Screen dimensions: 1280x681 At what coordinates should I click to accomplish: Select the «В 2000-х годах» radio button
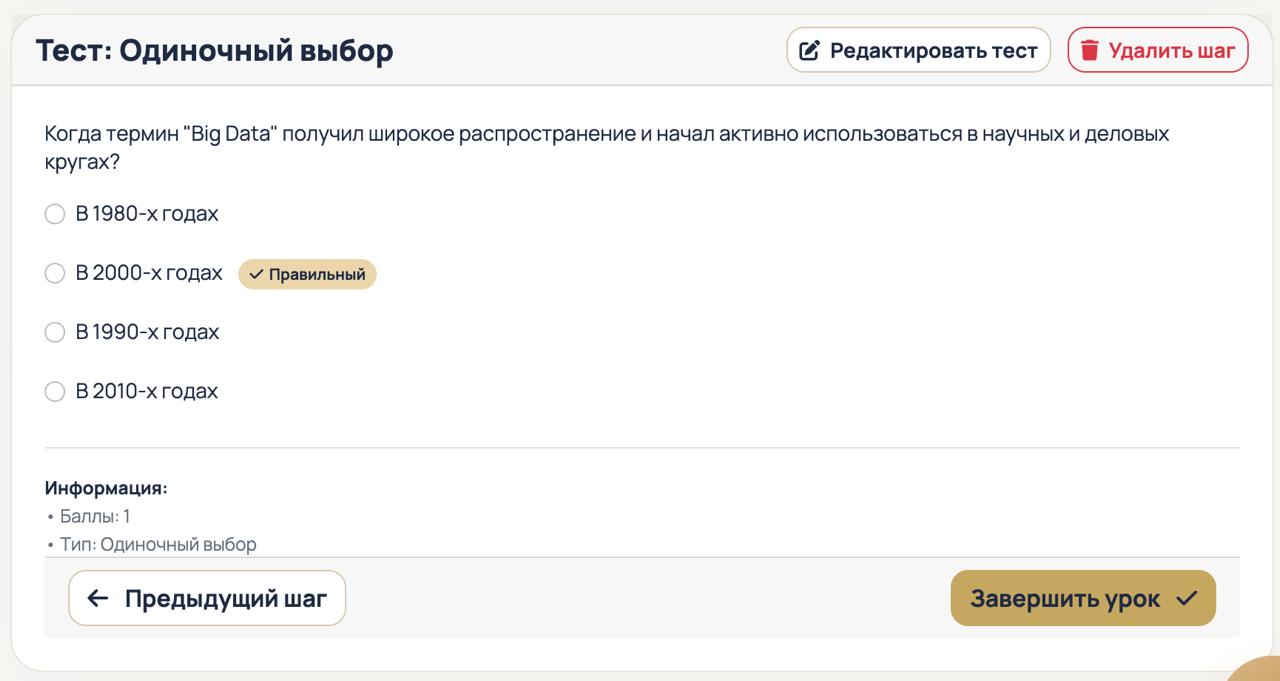55,273
